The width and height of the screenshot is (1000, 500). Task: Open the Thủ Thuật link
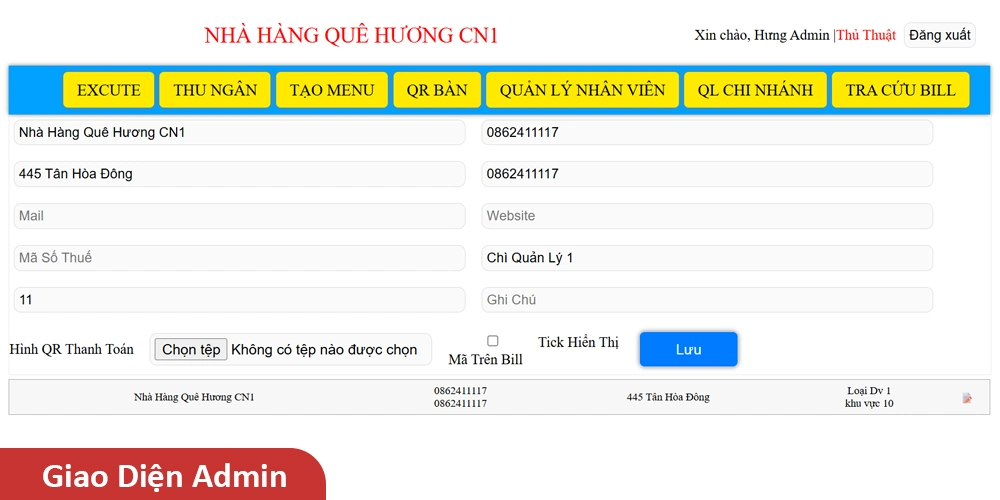(x=866, y=35)
